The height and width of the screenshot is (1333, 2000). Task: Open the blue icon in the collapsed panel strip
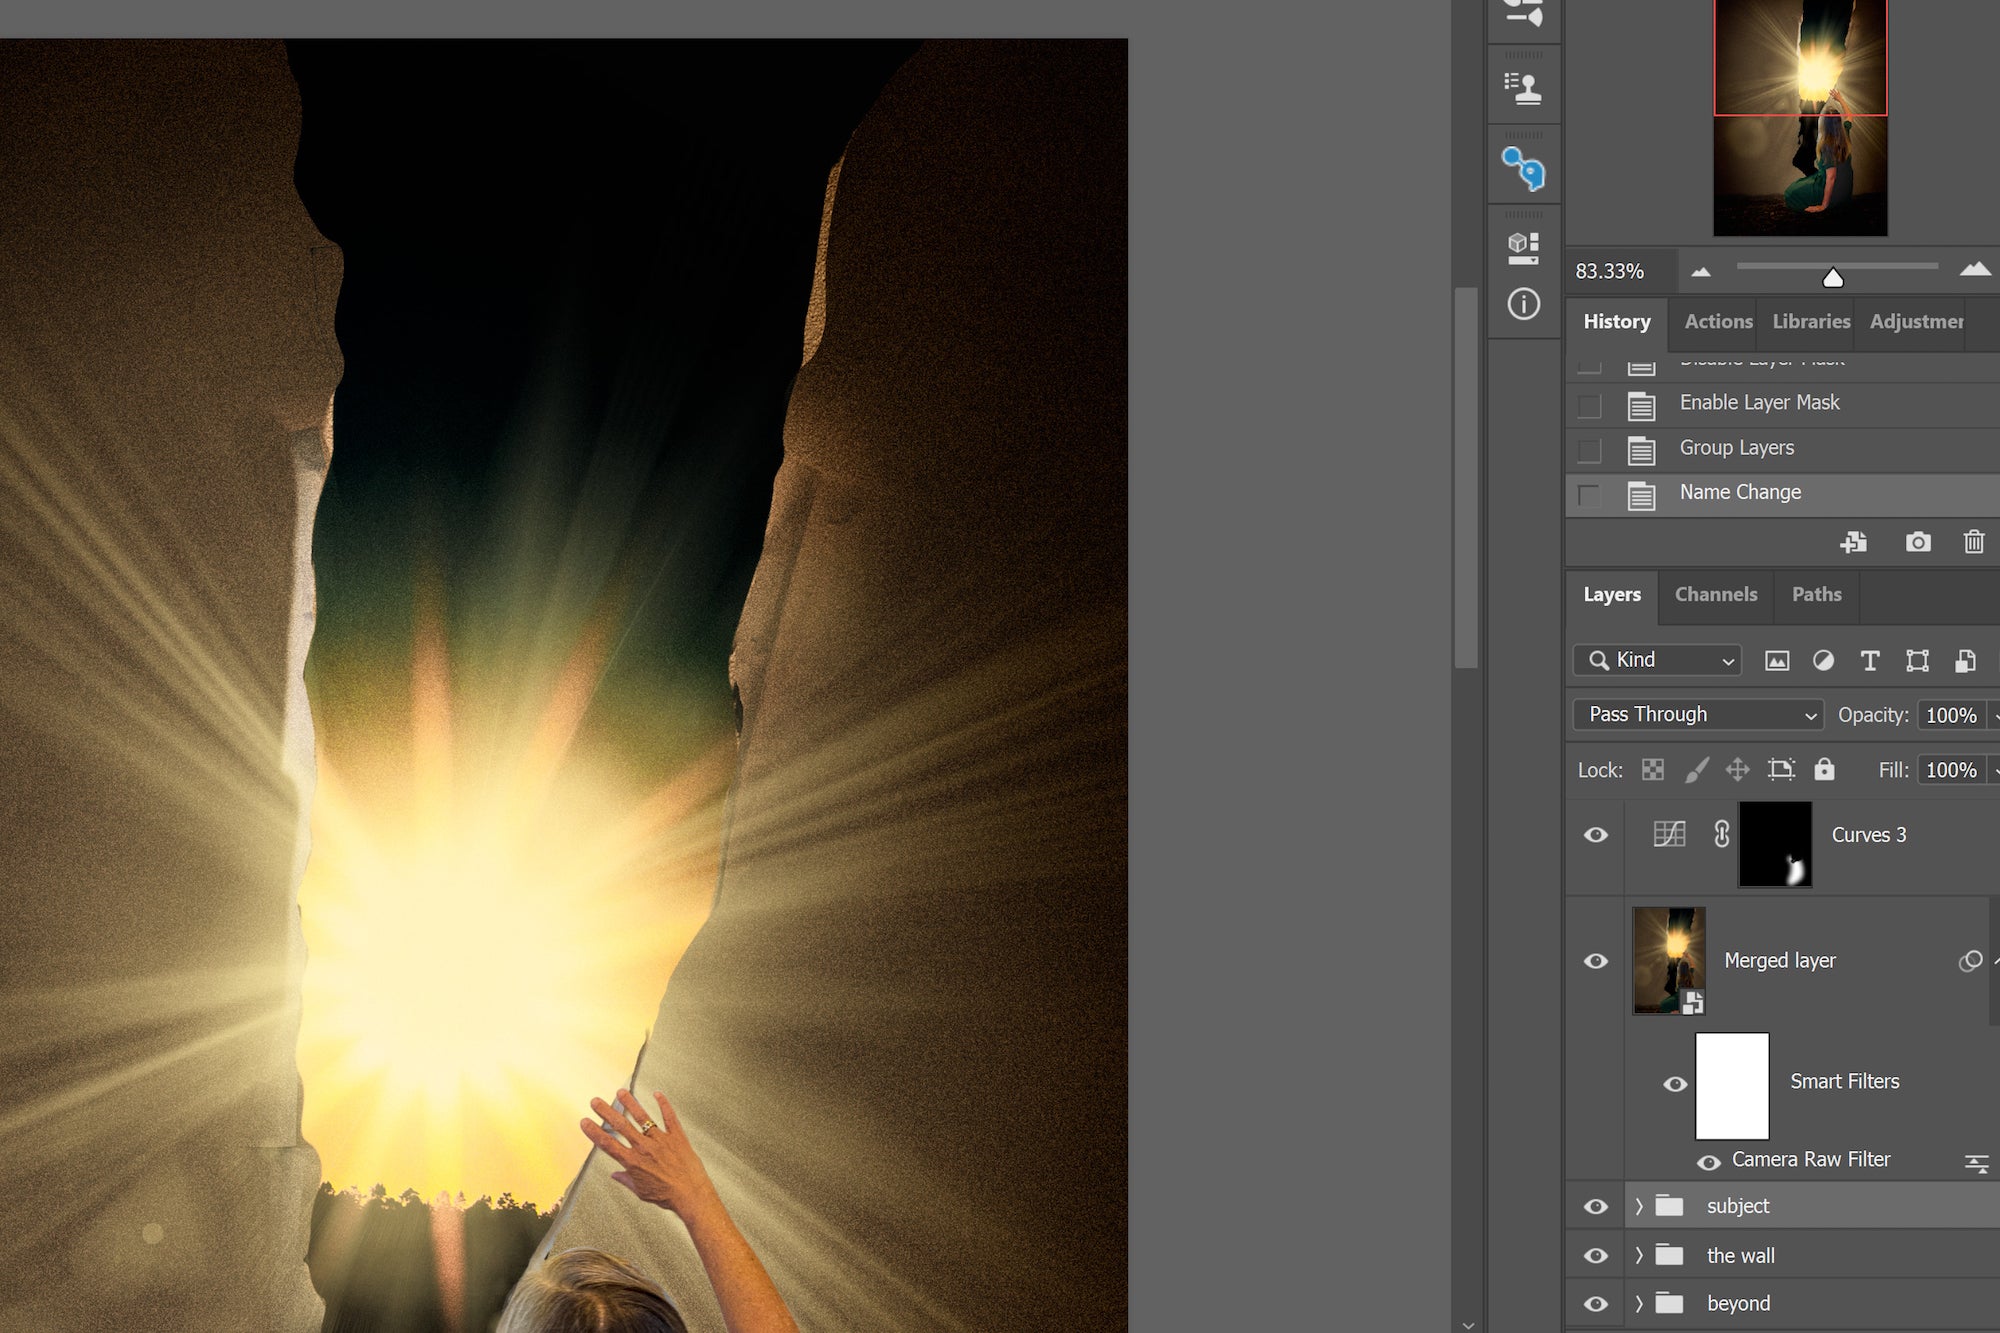1523,168
